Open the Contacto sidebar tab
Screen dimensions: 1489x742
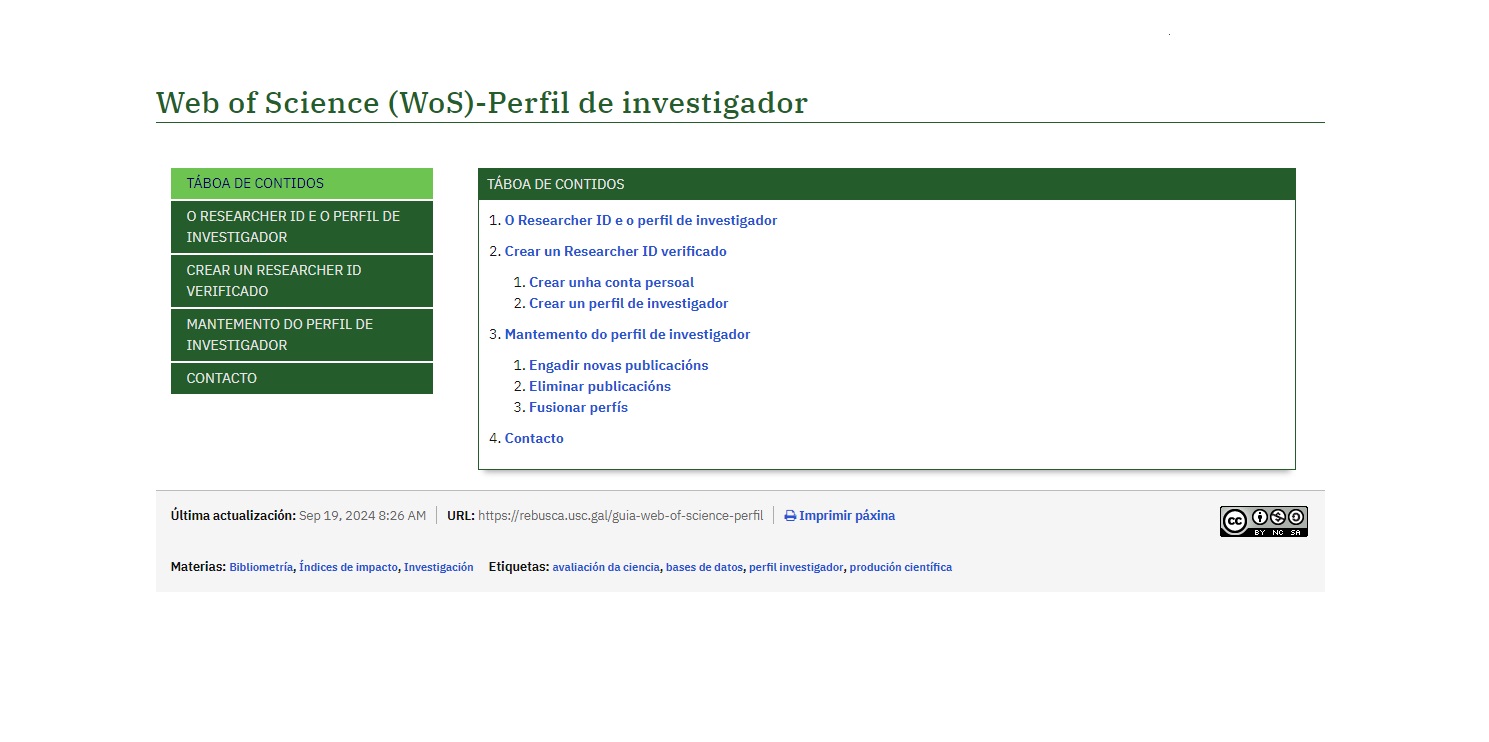click(301, 379)
